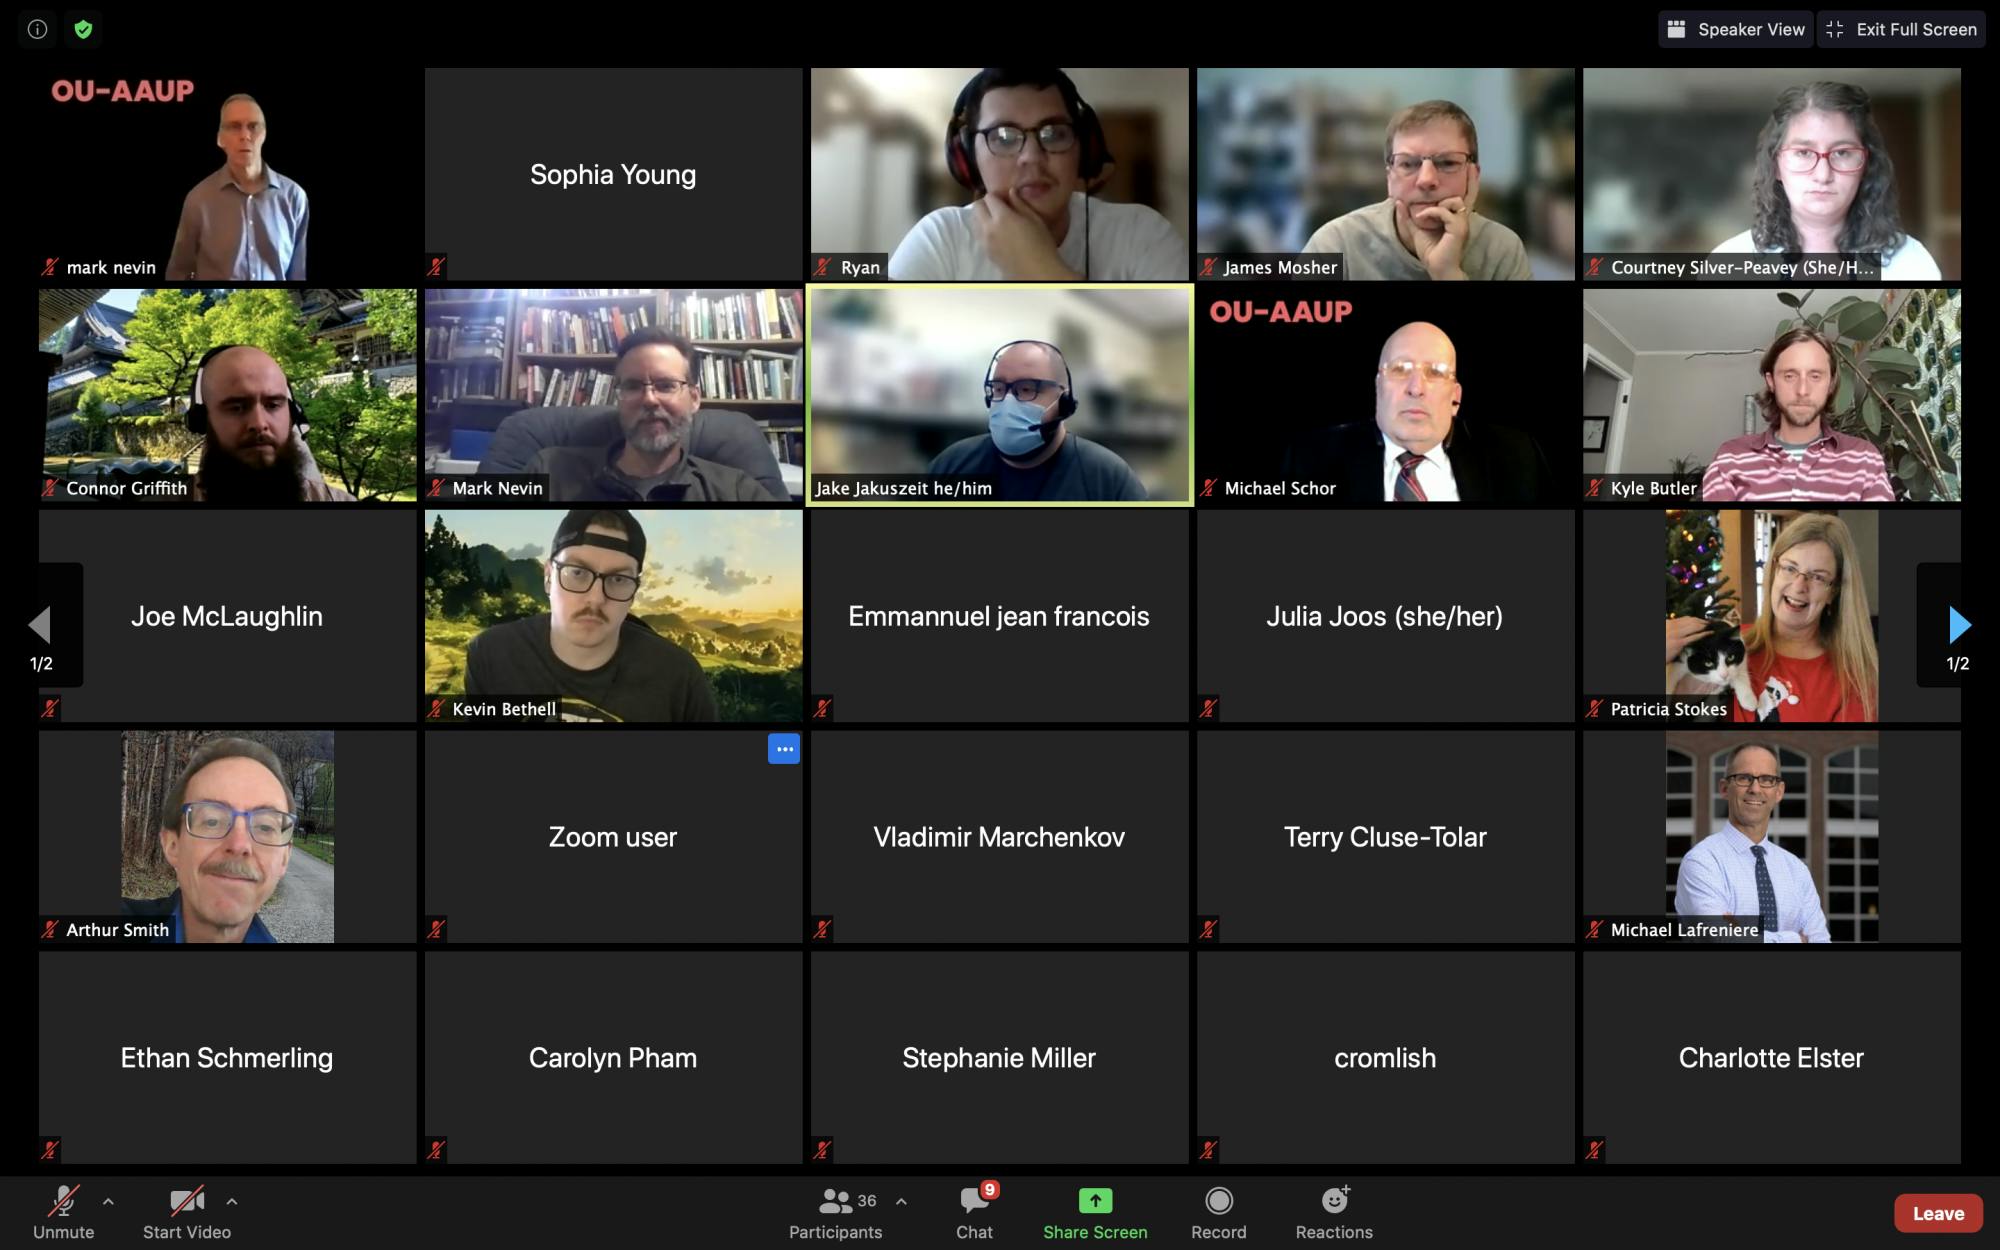
Task: Go to next gallery page with right arrow
Action: point(1959,625)
